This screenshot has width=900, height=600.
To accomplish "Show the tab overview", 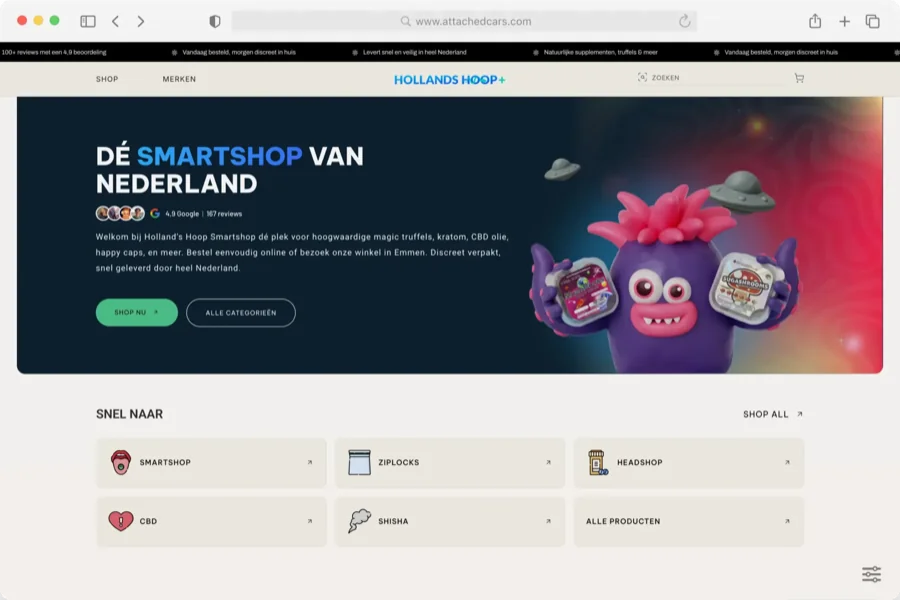I will pos(872,21).
